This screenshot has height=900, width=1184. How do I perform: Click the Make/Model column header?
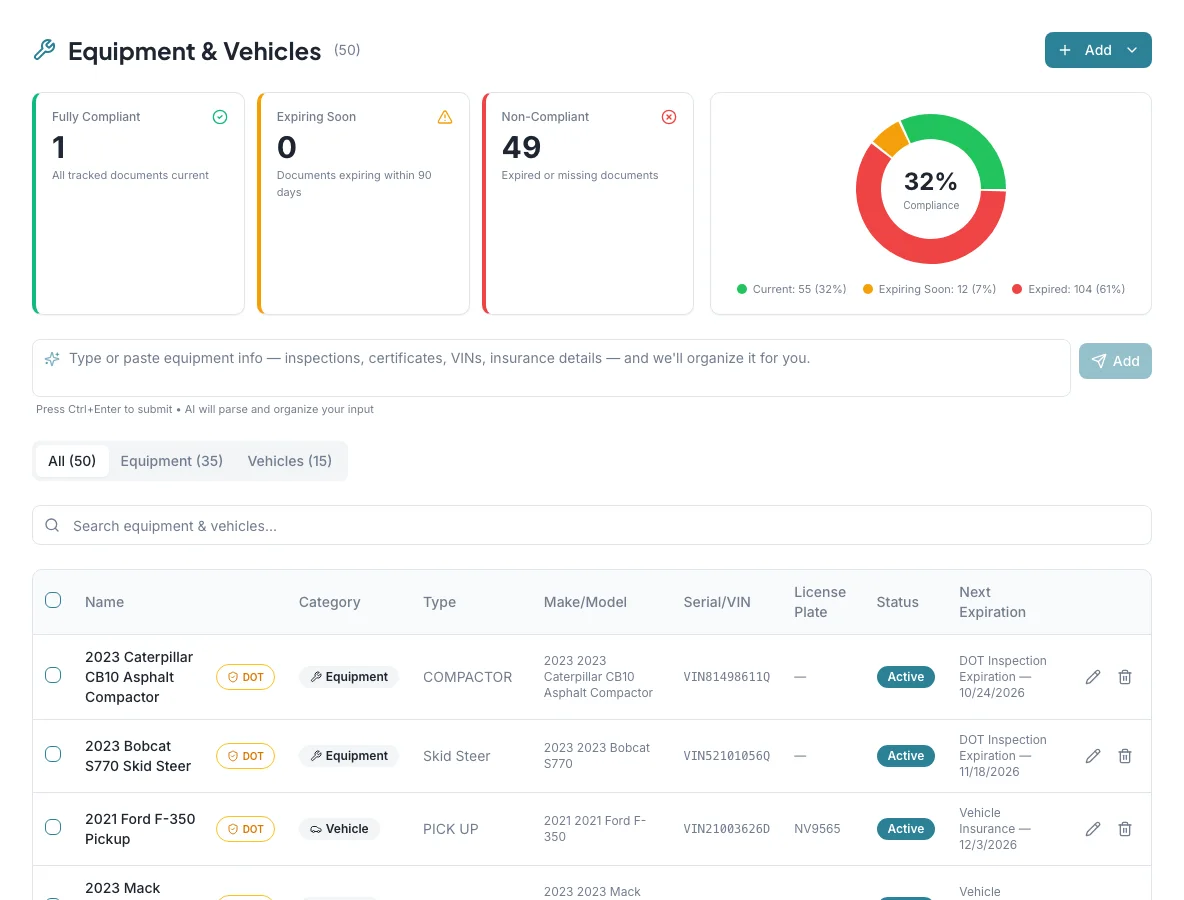tap(585, 602)
